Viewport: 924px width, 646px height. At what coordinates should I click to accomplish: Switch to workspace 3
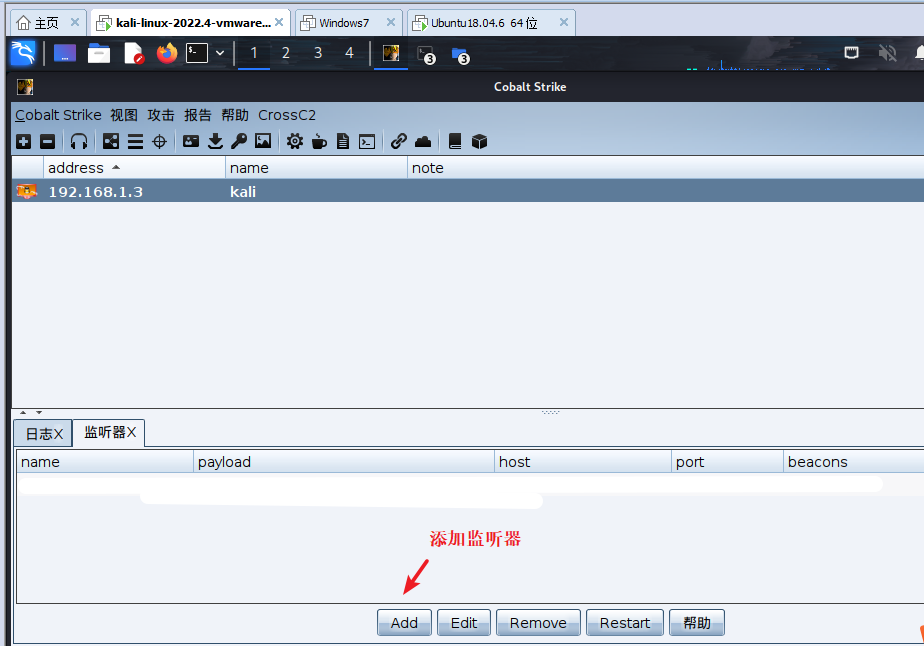[318, 53]
